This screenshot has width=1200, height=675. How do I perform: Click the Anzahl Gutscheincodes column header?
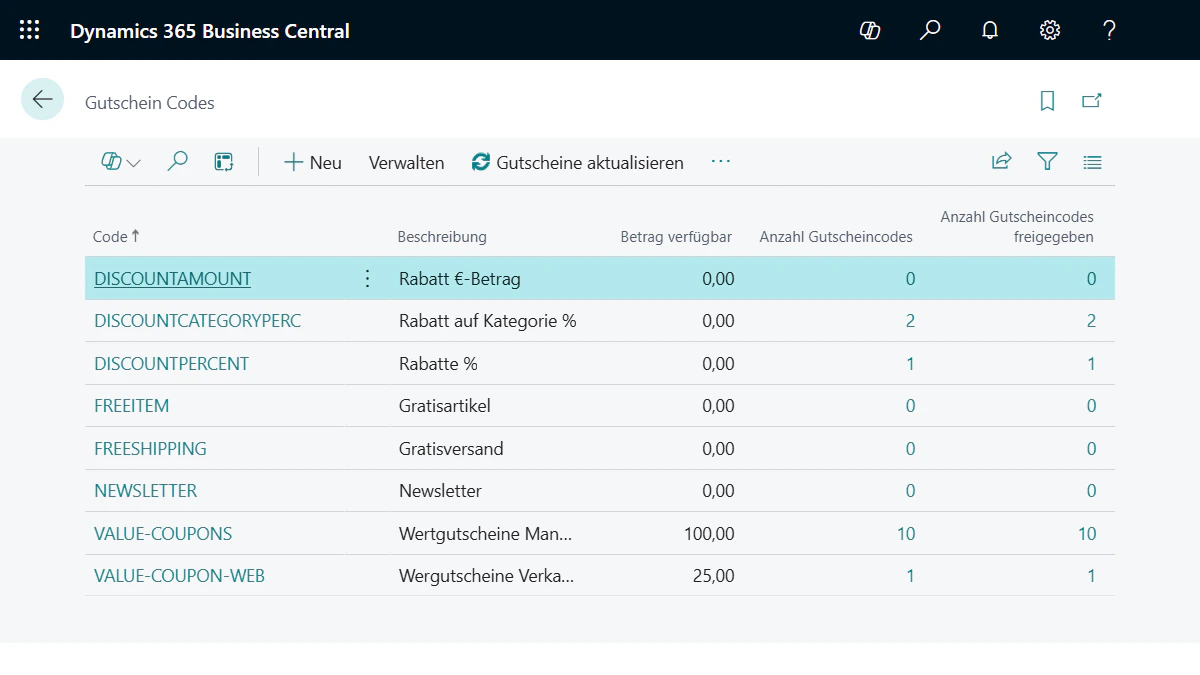point(836,237)
